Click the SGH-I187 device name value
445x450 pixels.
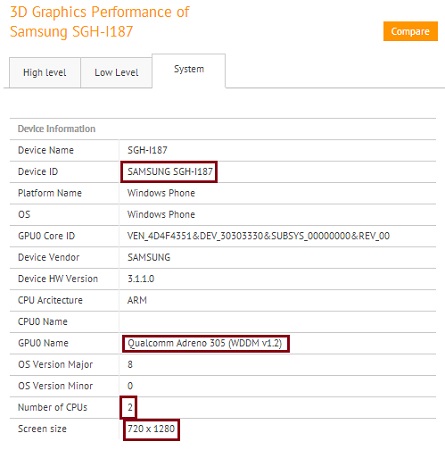click(x=147, y=150)
